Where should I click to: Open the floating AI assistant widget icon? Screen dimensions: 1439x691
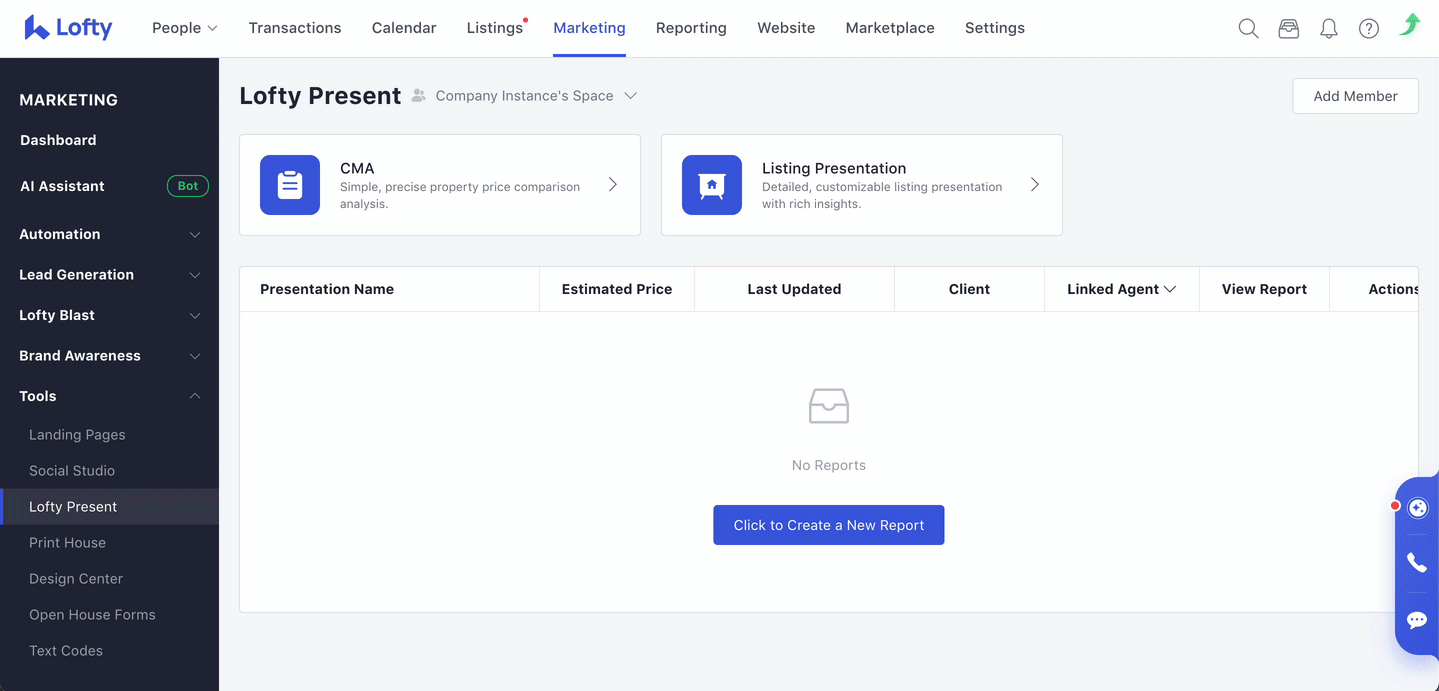1418,508
